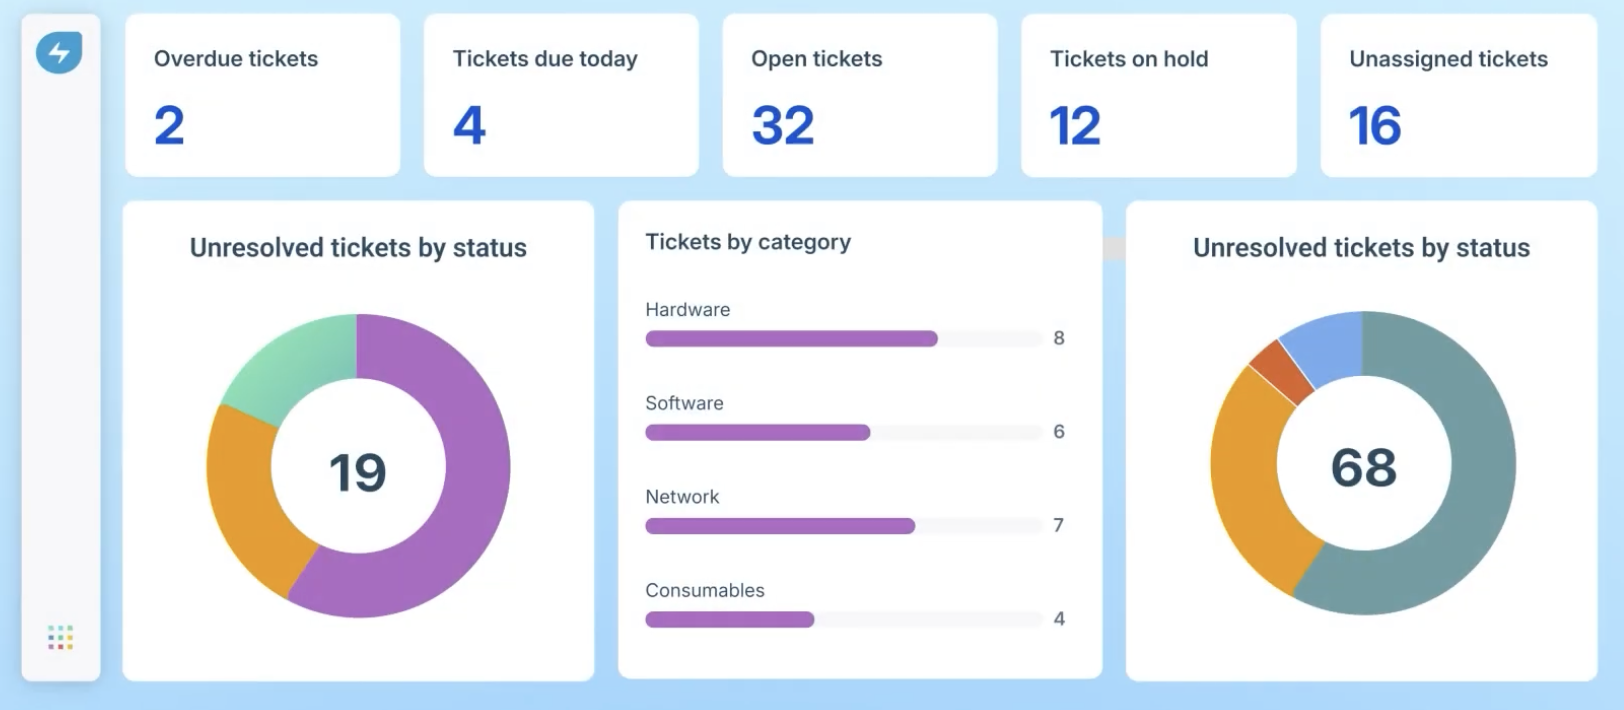Select the Software category bar

(757, 432)
